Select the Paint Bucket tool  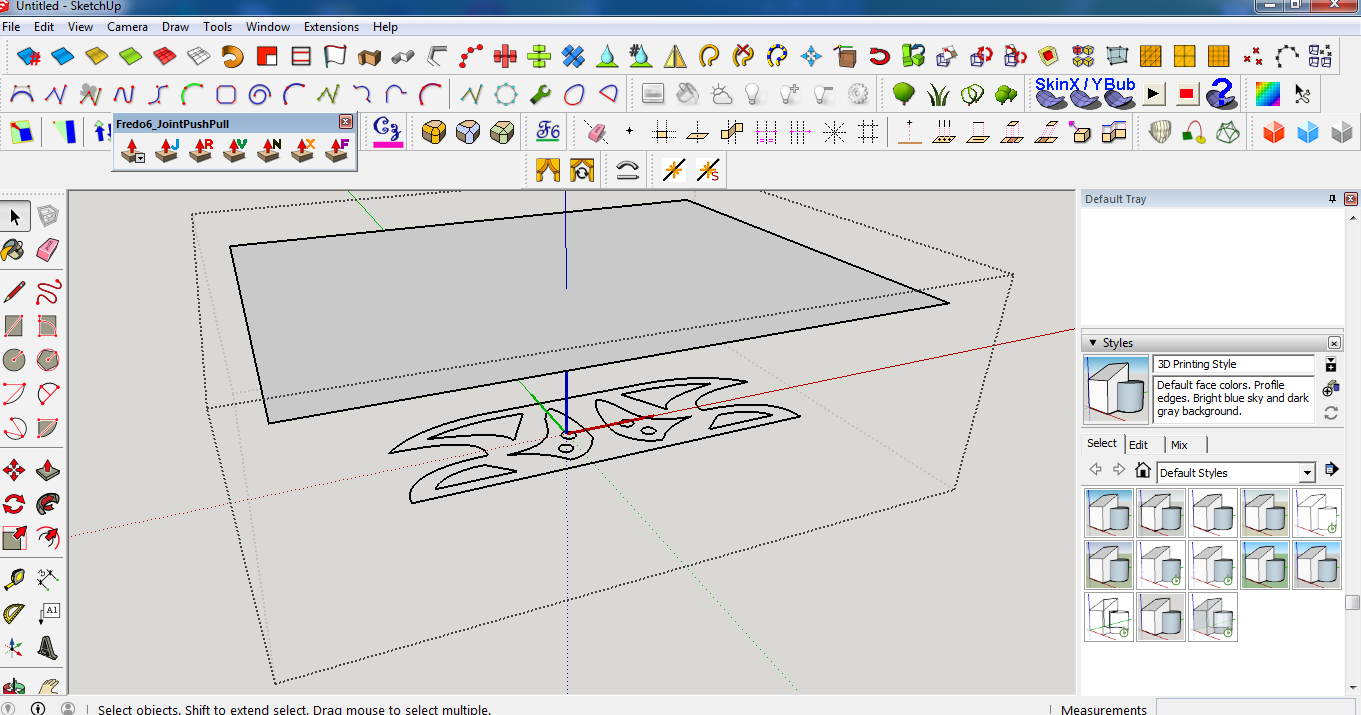[x=13, y=250]
